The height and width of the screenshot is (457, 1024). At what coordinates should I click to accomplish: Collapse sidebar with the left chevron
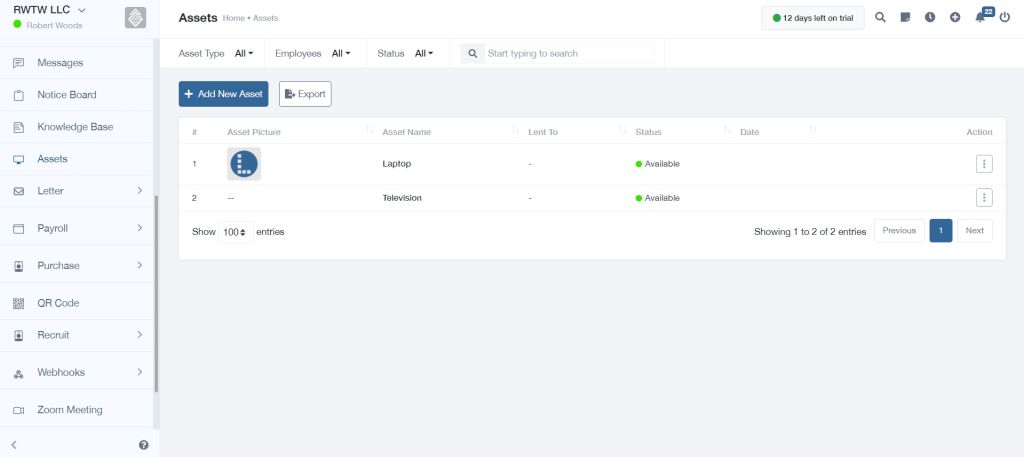click(14, 445)
